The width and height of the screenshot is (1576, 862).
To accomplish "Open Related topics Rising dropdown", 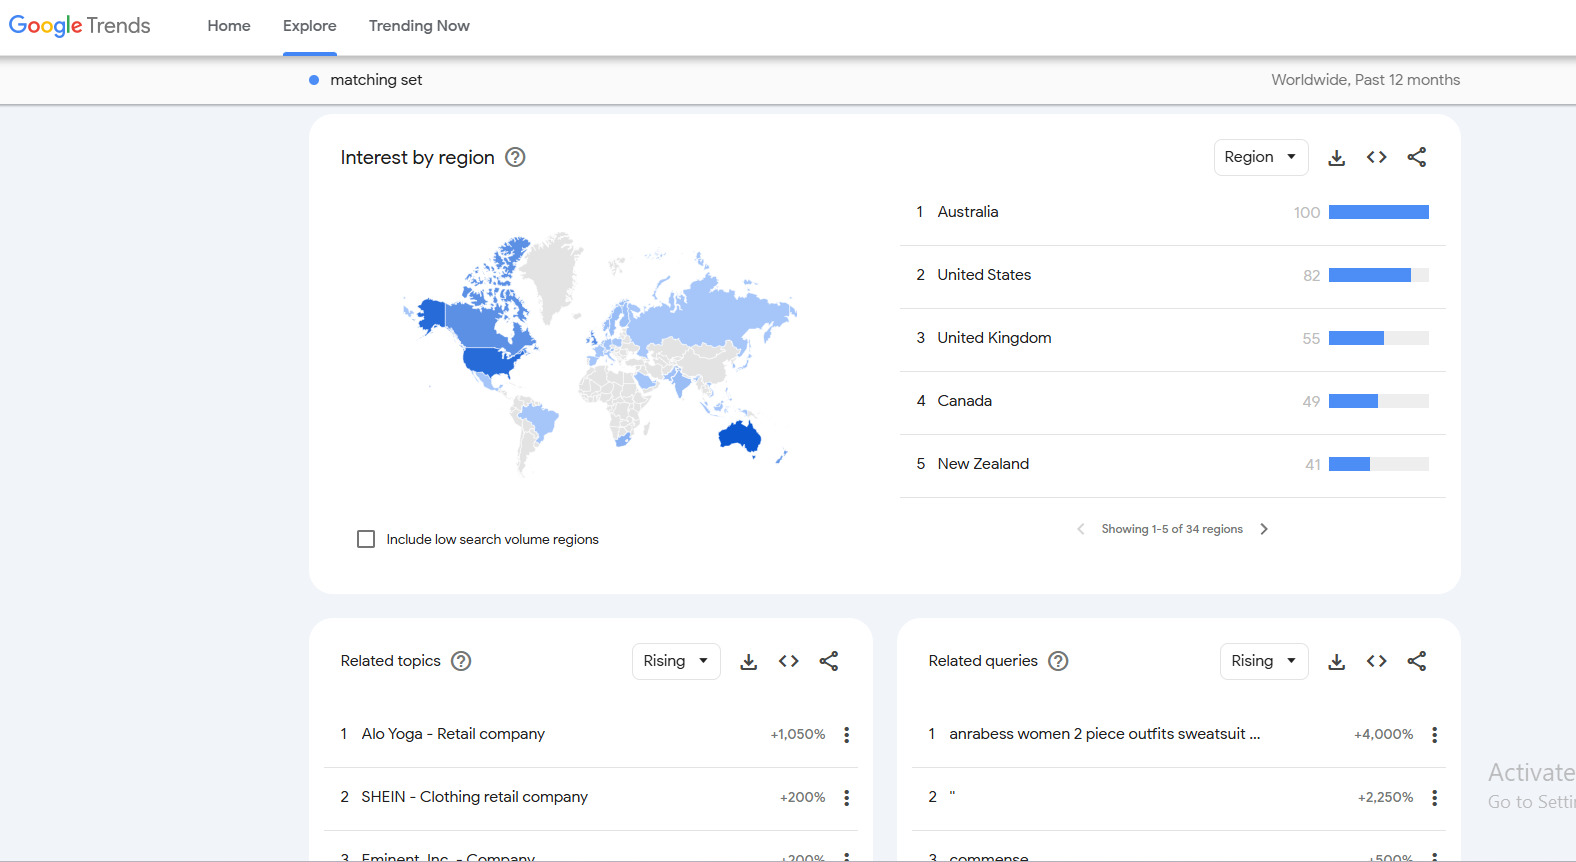I will click(676, 661).
